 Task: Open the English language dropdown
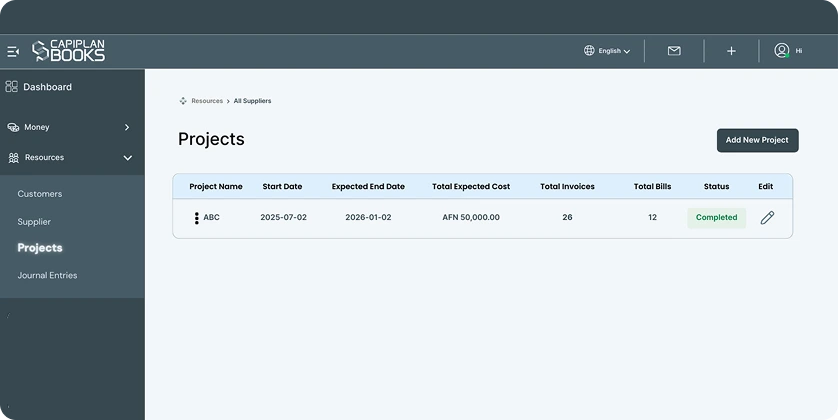pyautogui.click(x=614, y=51)
